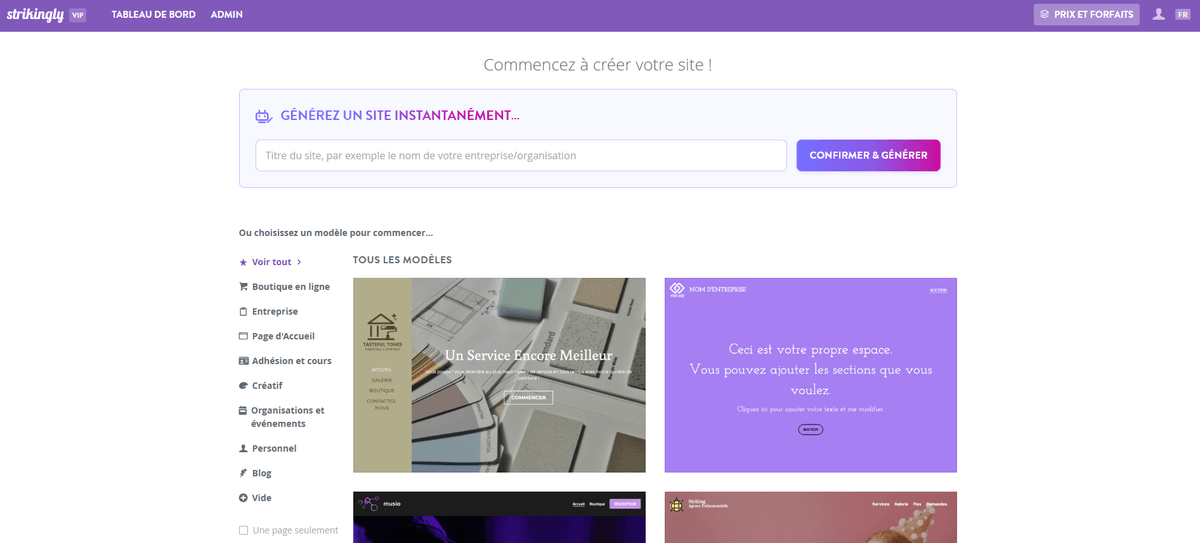Image resolution: width=1200 pixels, height=543 pixels.
Task: Choose the Striking sport template thumbnail
Action: pos(811,517)
